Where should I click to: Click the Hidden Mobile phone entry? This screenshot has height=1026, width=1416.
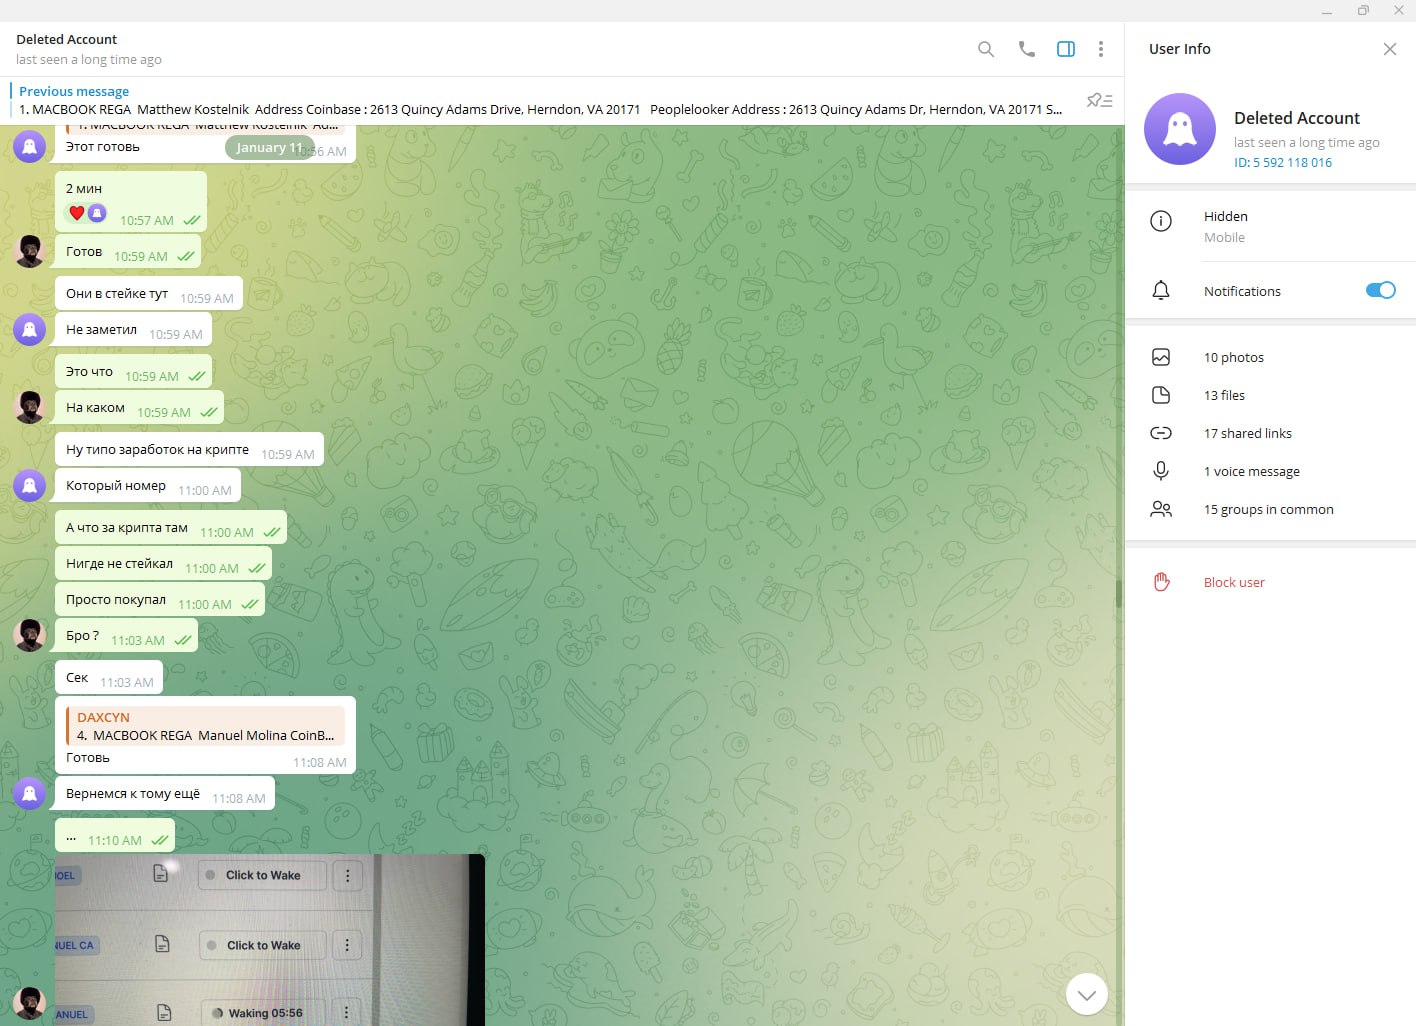point(1270,226)
